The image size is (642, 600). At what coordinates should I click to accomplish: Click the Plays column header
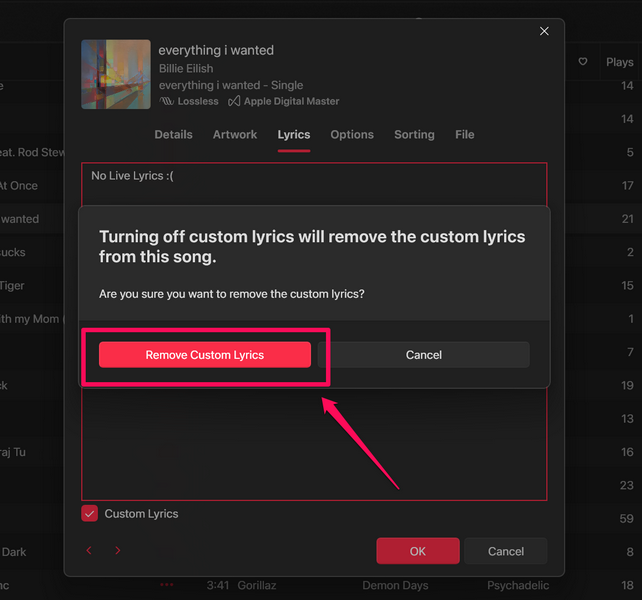[x=619, y=62]
